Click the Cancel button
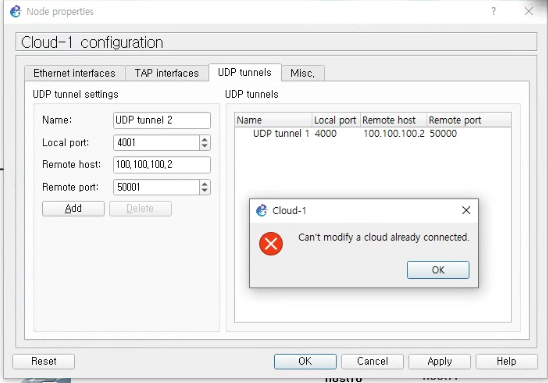 point(373,361)
